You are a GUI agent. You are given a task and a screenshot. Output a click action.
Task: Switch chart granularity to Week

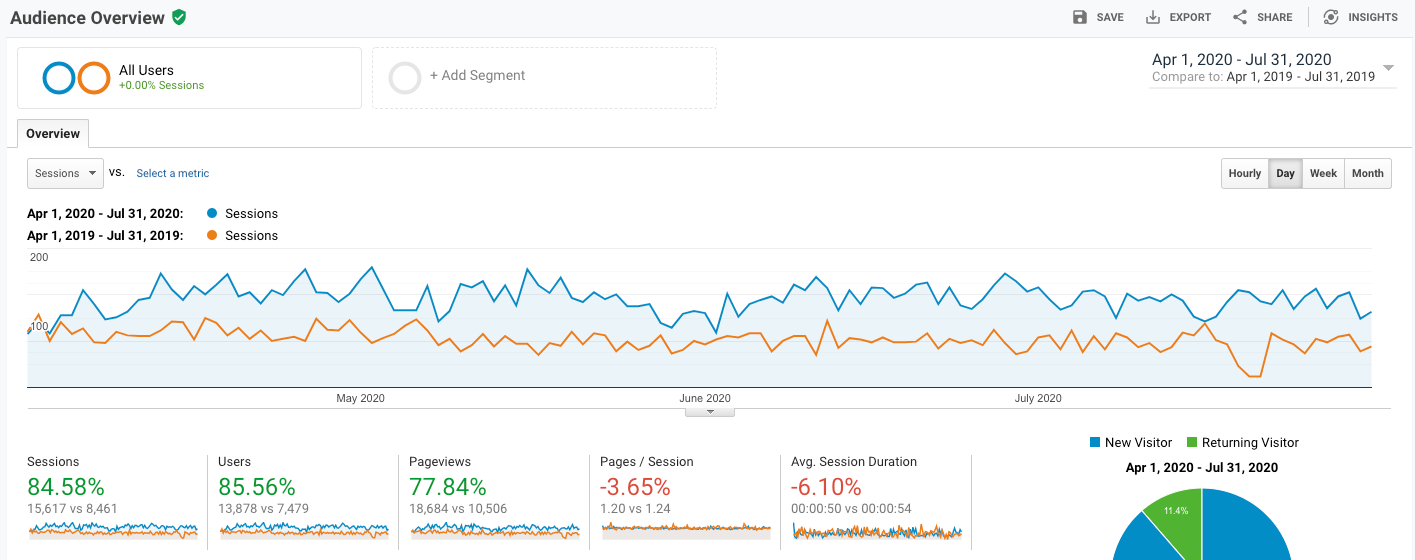(1323, 173)
